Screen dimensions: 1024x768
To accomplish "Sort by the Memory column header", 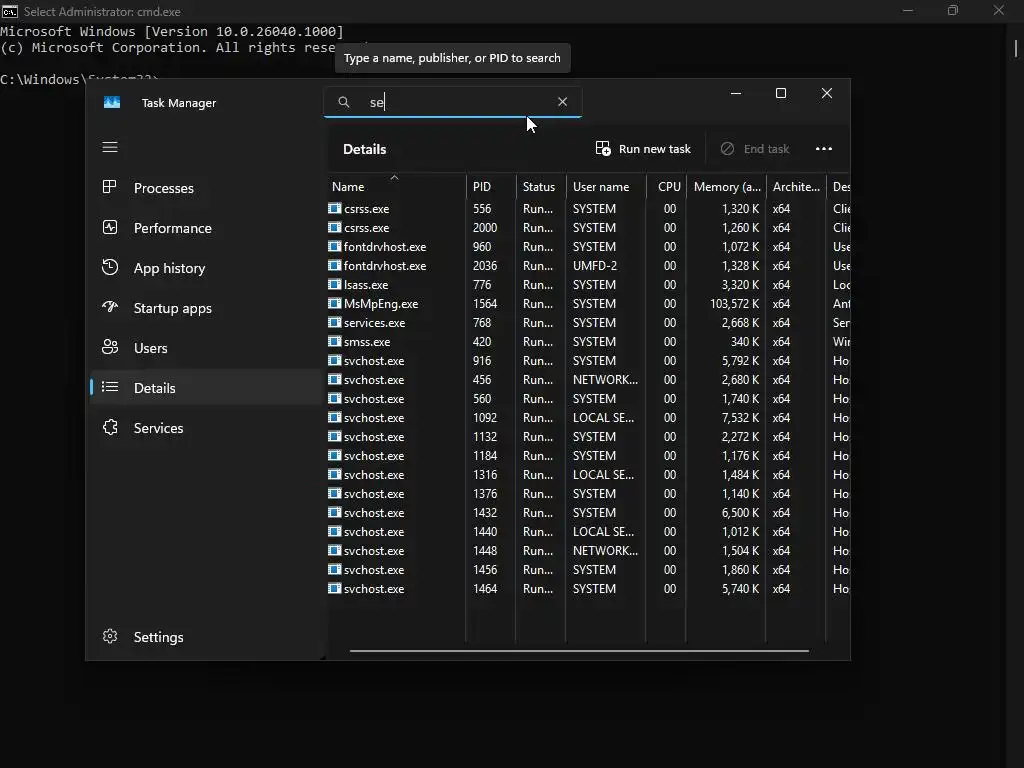I will [x=726, y=187].
